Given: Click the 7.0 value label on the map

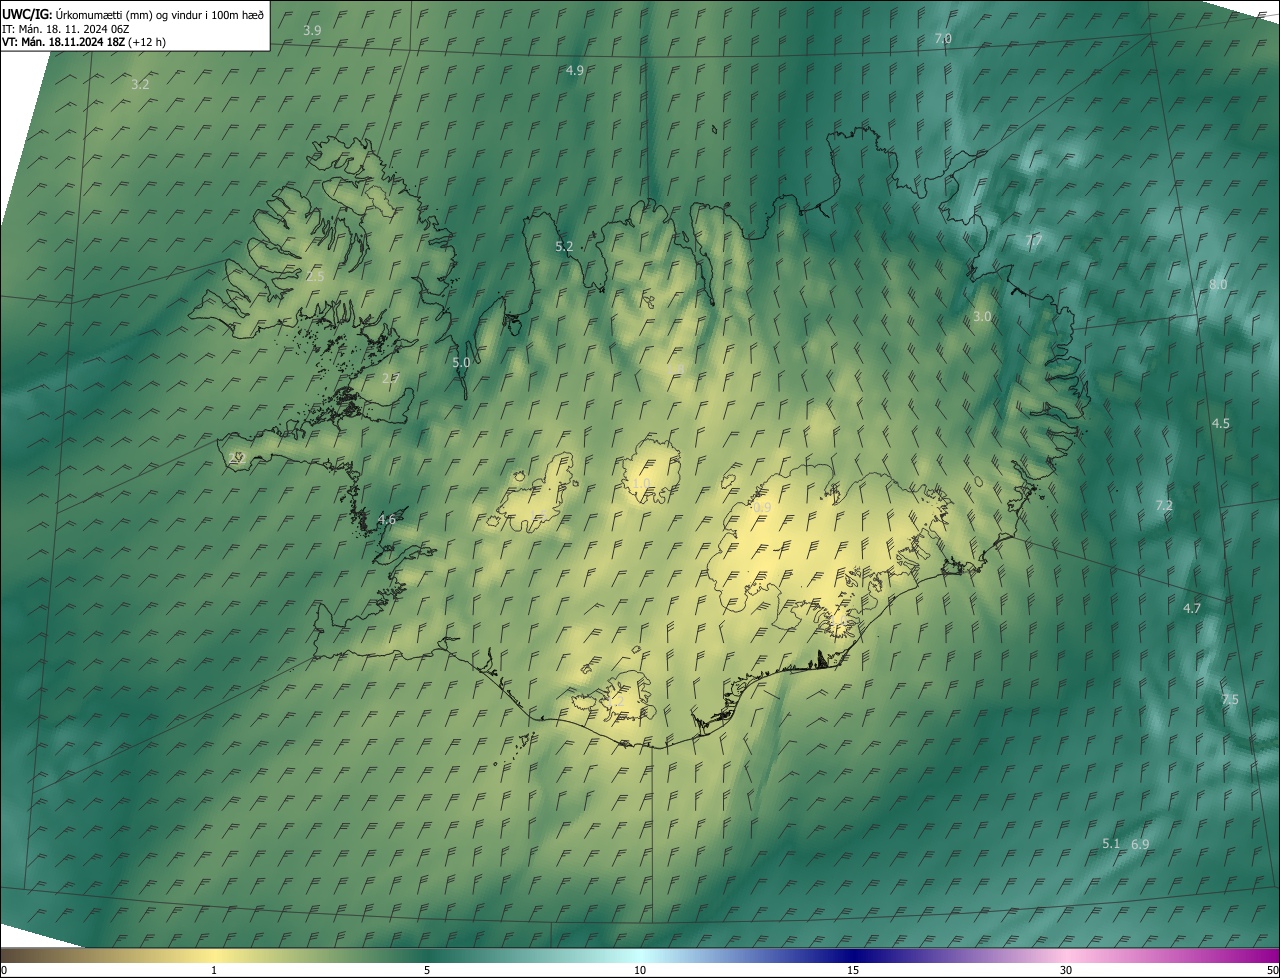Looking at the screenshot, I should pyautogui.click(x=942, y=39).
